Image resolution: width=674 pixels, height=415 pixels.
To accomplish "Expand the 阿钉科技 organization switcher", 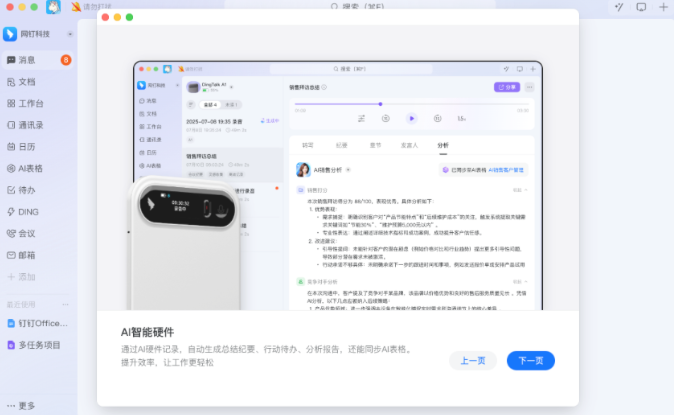I will 70,34.
